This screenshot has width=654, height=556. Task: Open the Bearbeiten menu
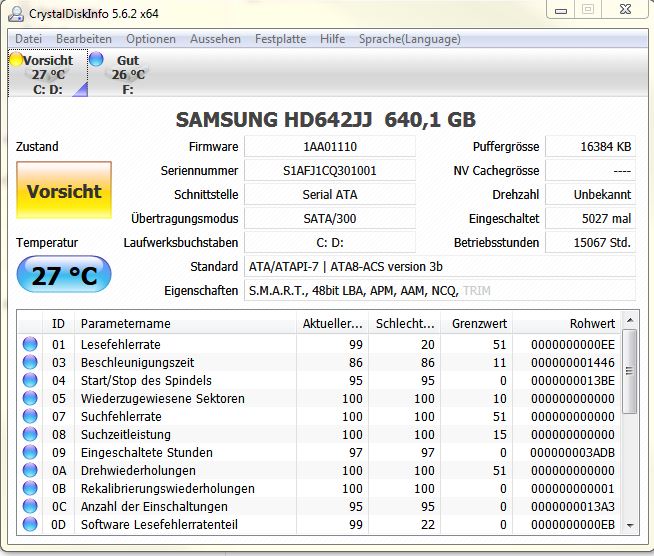[84, 39]
